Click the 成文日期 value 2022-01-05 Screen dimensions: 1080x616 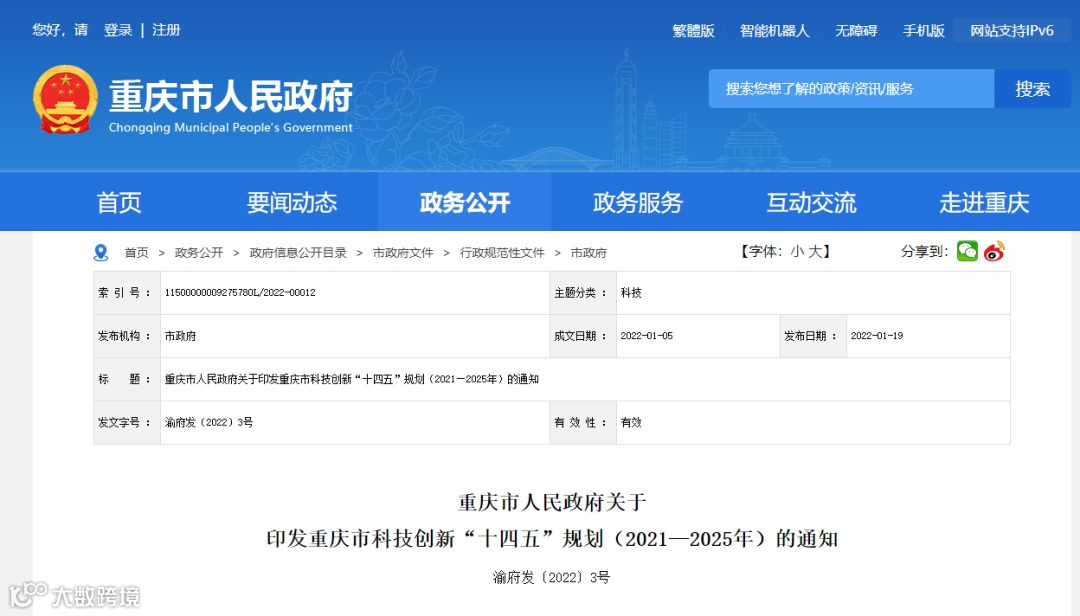point(647,336)
